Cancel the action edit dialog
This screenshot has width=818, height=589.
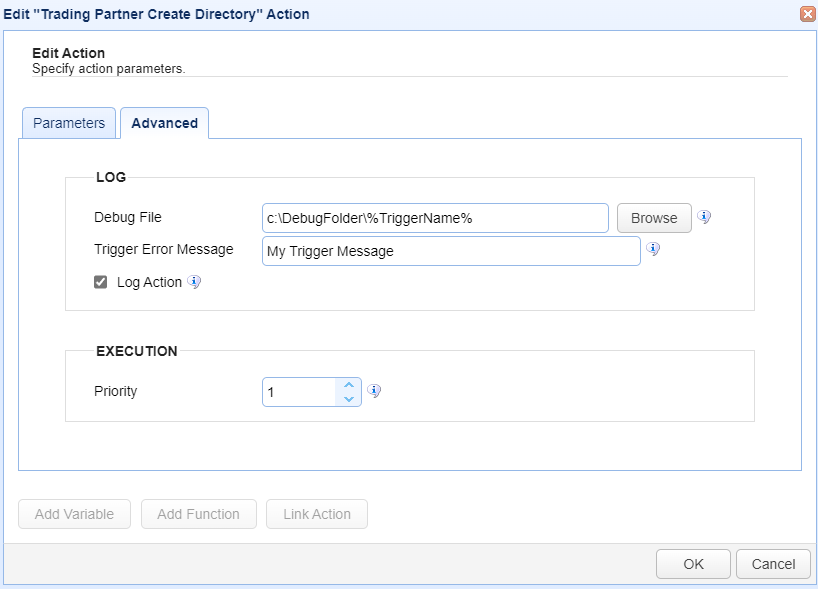click(773, 564)
